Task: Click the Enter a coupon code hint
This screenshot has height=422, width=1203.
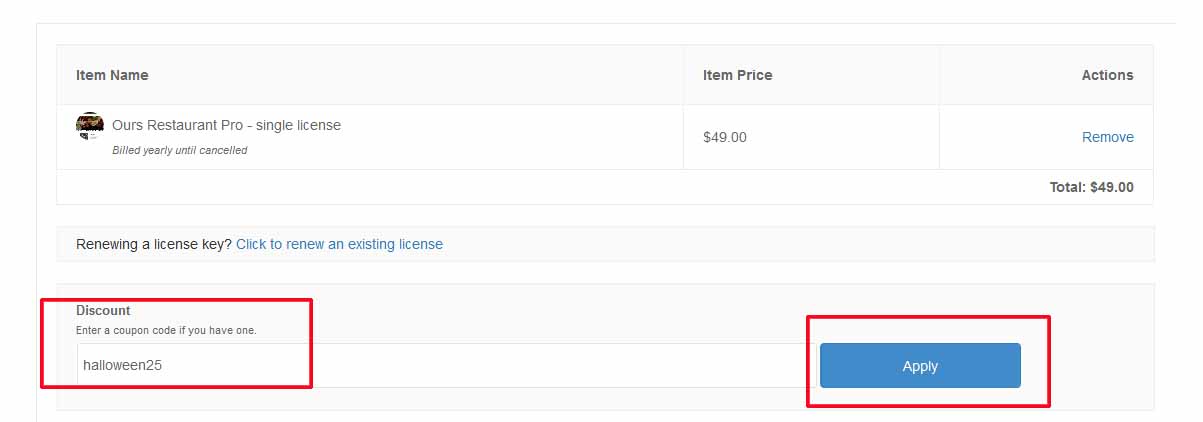Action: pos(166,330)
